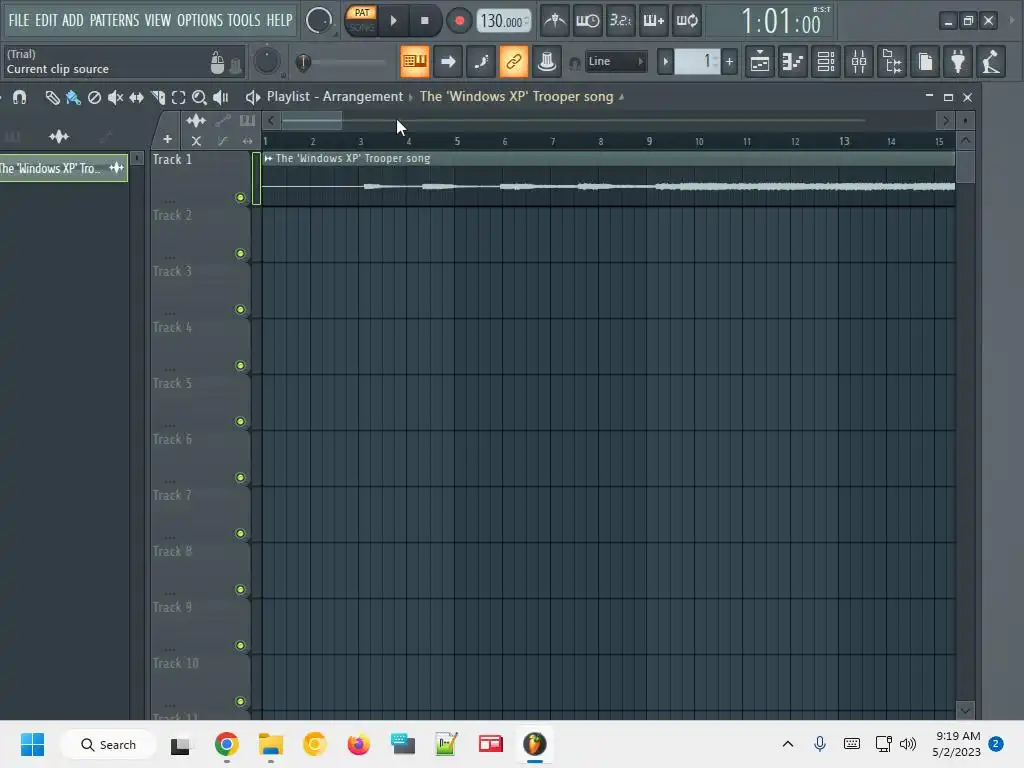Open the OPTIONS menu

coord(200,20)
